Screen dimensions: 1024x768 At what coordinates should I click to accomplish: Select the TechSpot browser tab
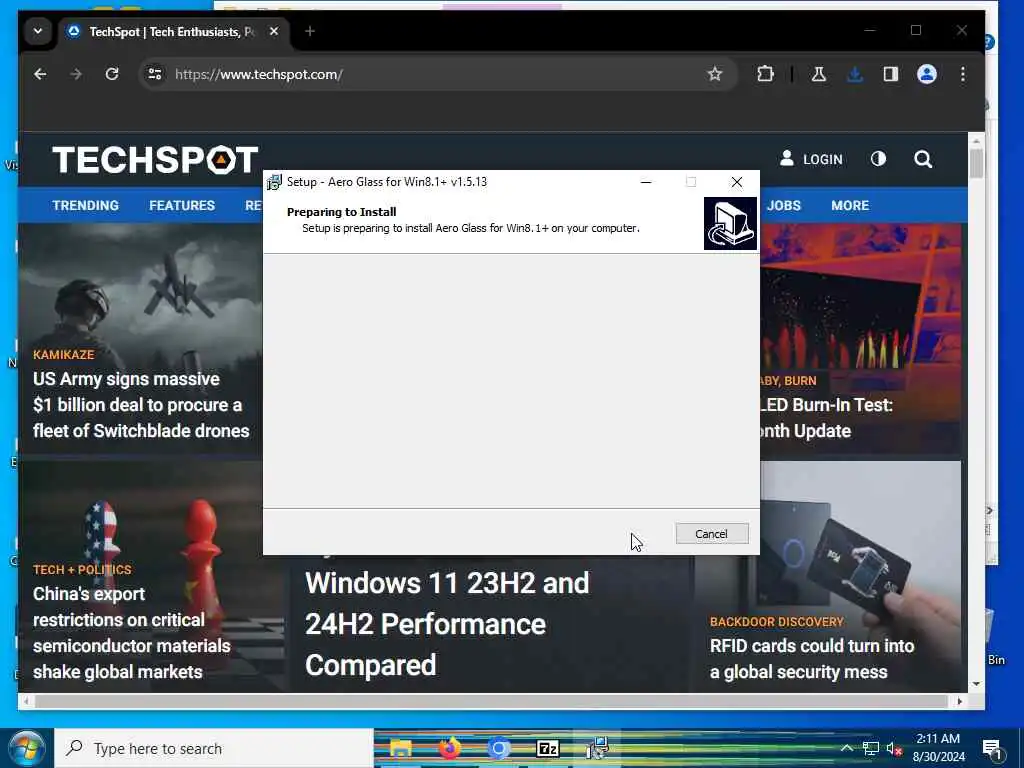point(171,31)
